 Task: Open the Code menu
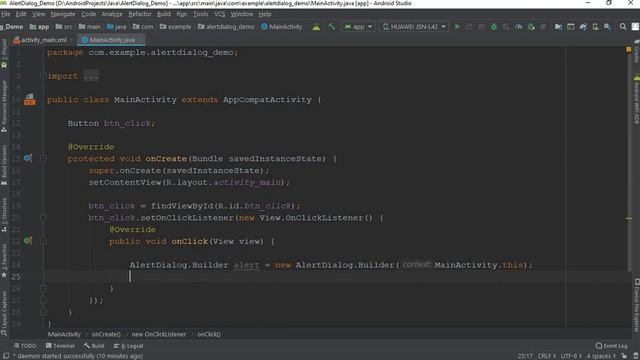pyautogui.click(x=89, y=14)
